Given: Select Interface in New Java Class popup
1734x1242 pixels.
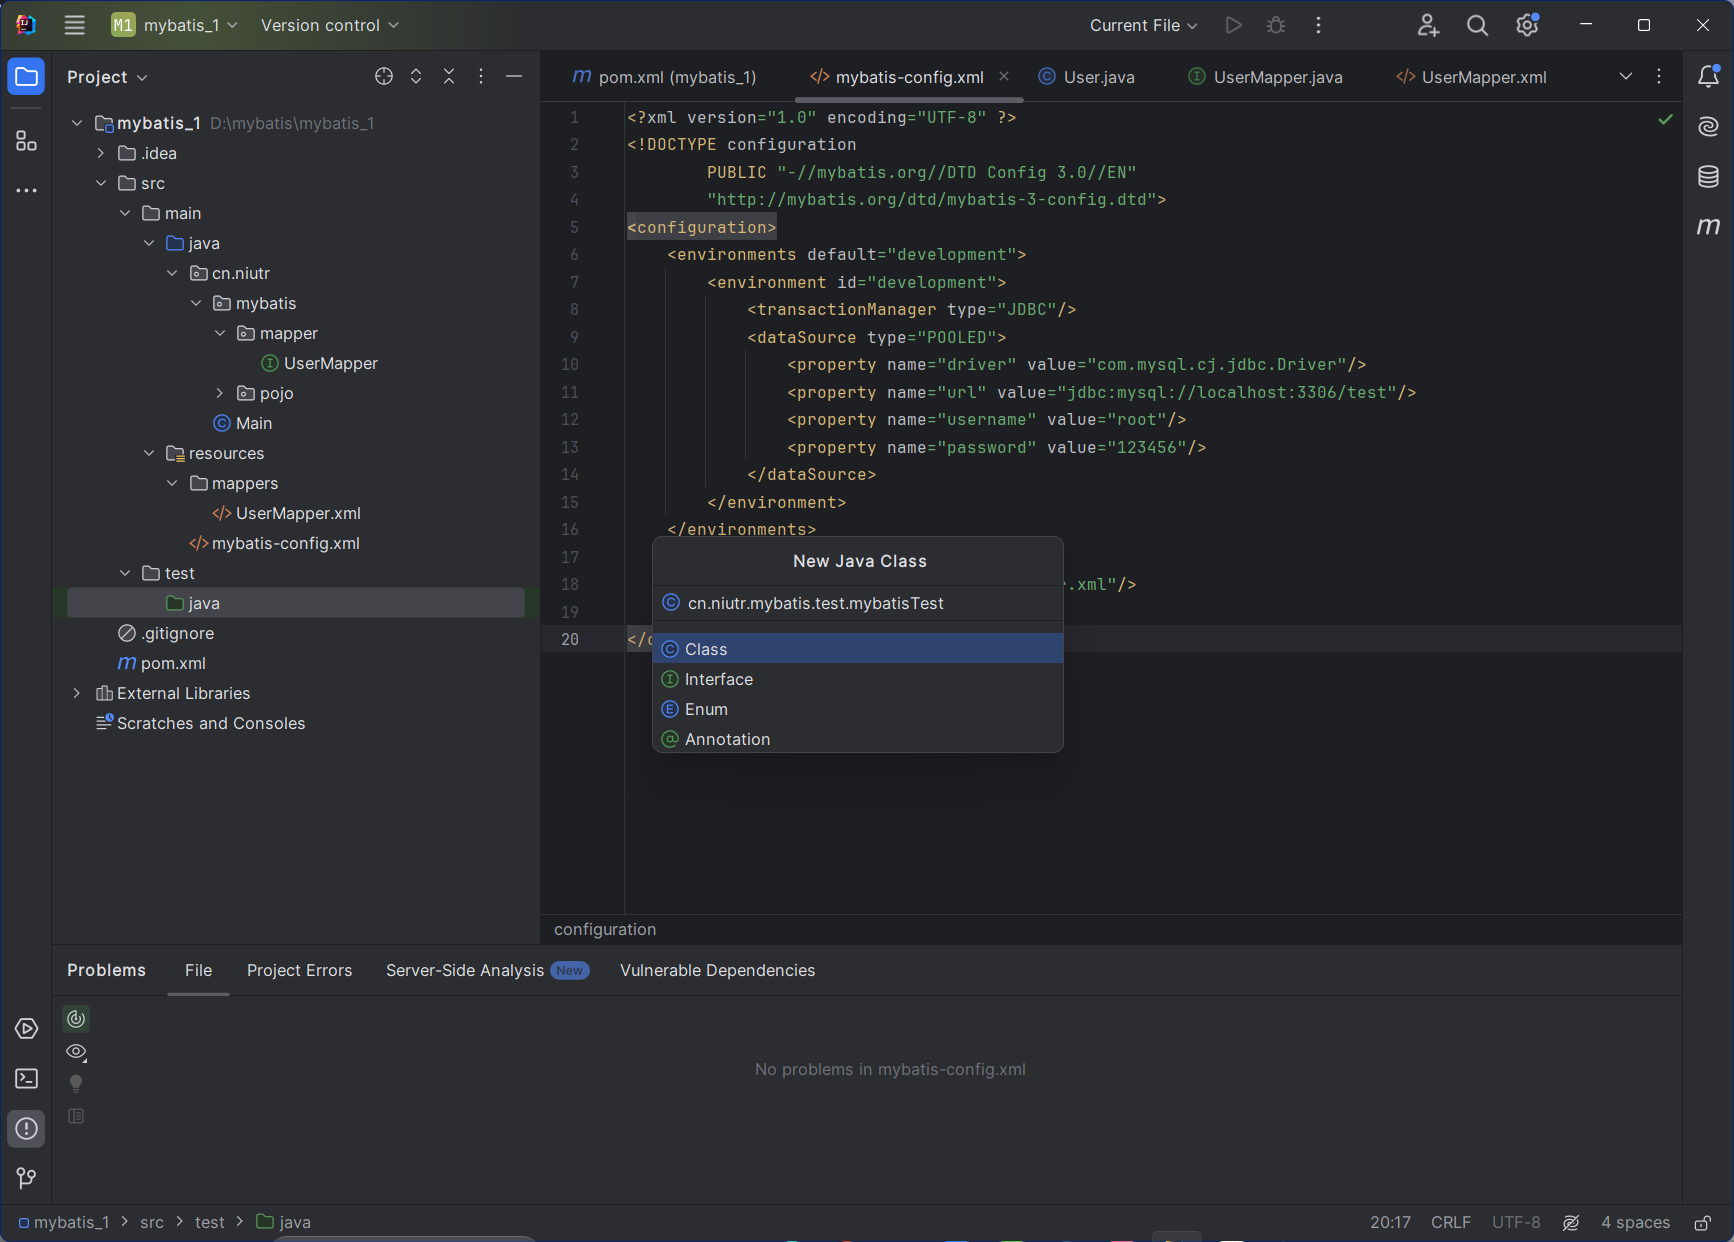Looking at the screenshot, I should tap(719, 679).
